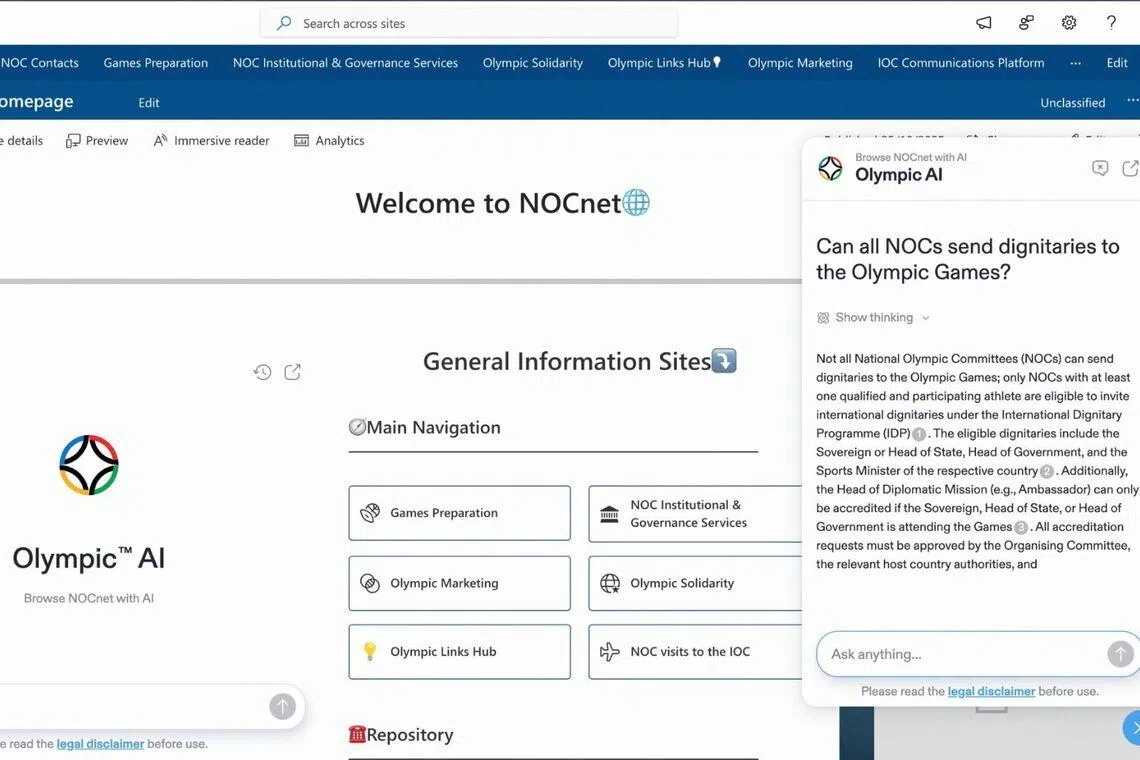Click the Olympic Links Hub lightbulb icon
This screenshot has width=1140, height=760.
370,651
